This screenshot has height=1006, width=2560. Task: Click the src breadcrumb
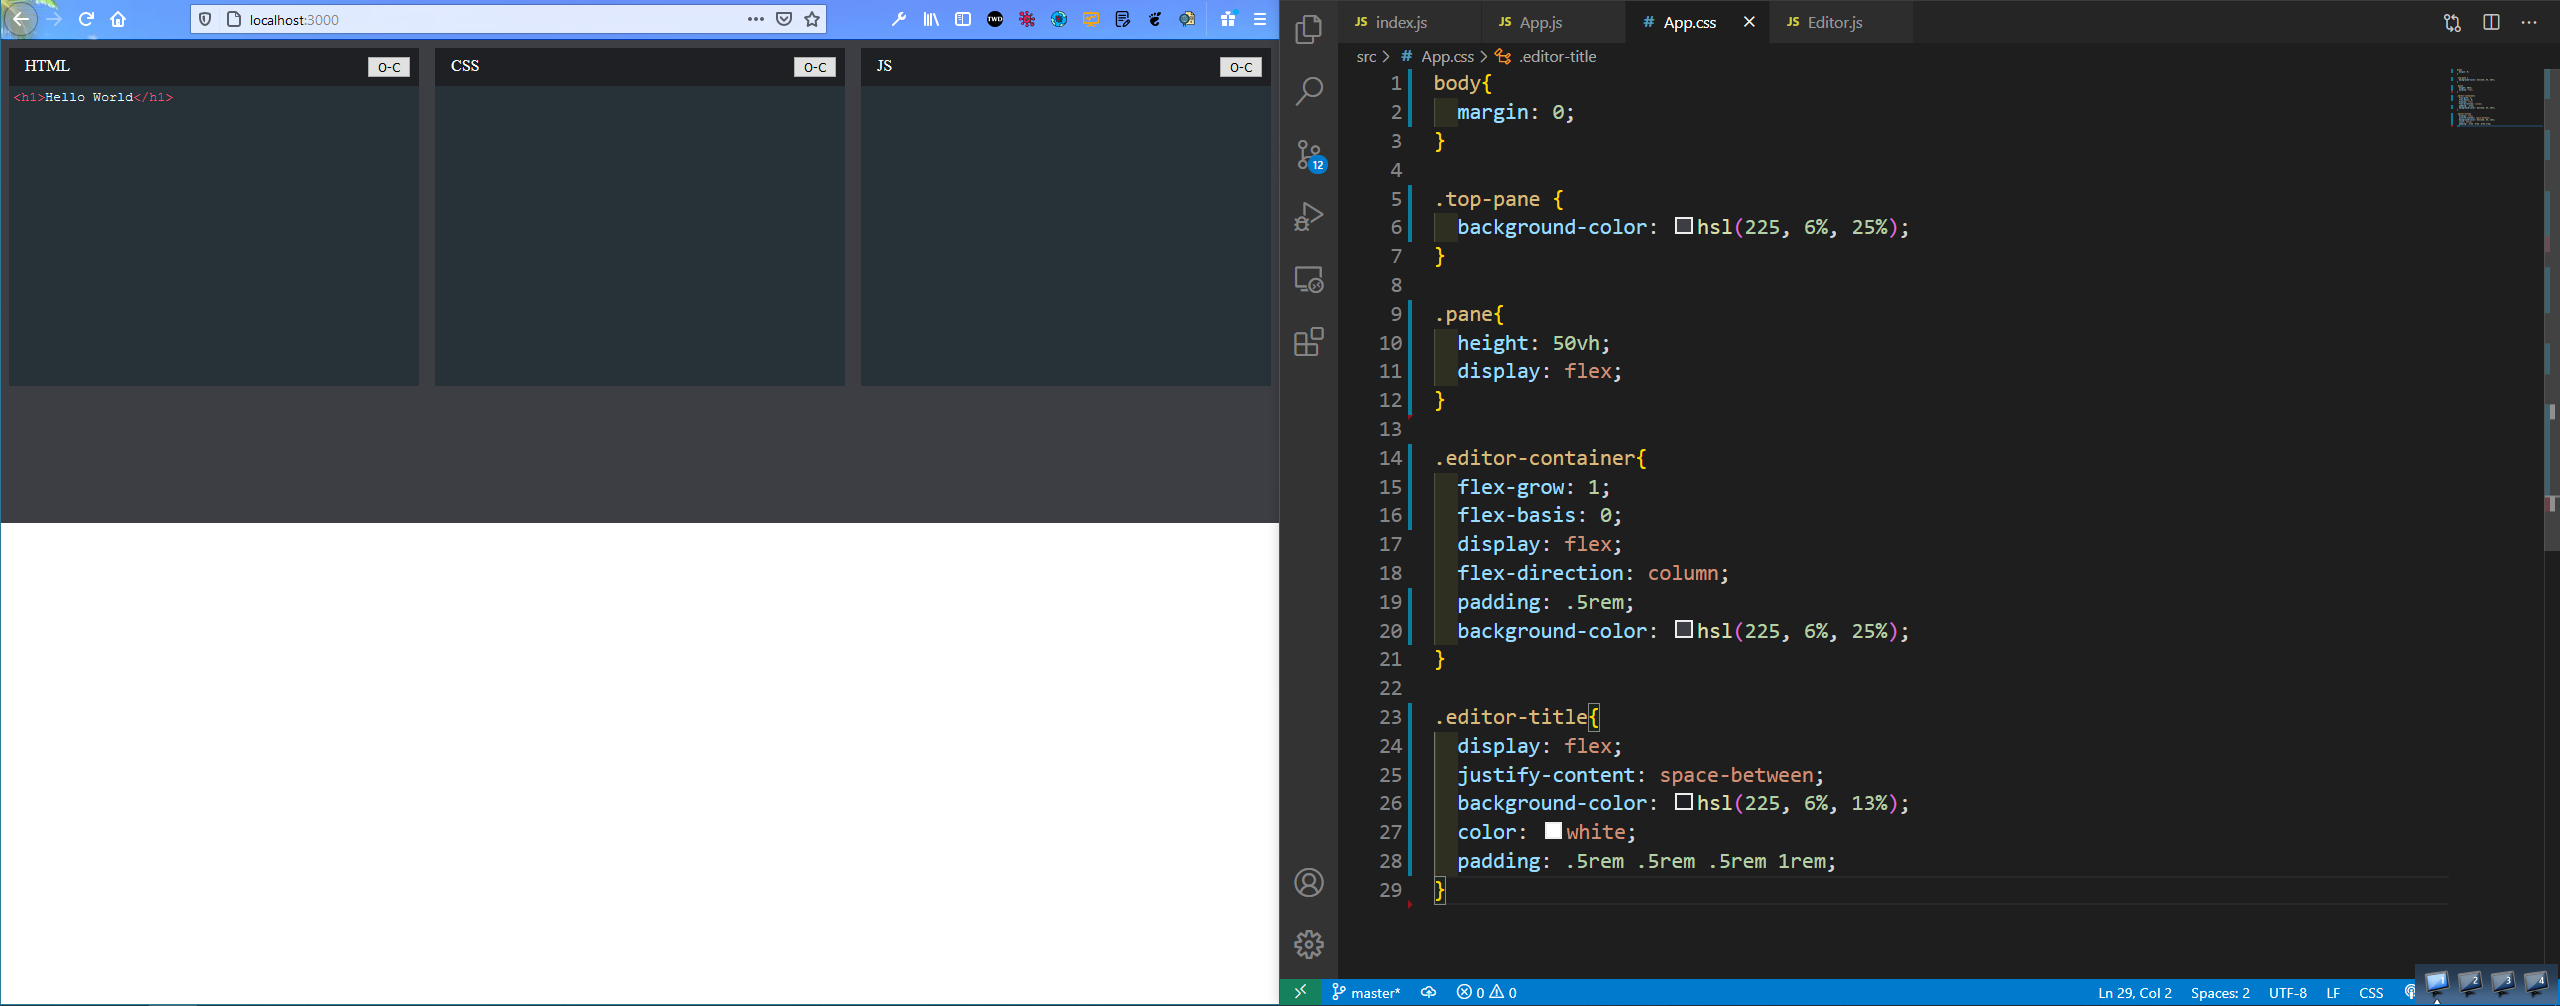click(1366, 57)
